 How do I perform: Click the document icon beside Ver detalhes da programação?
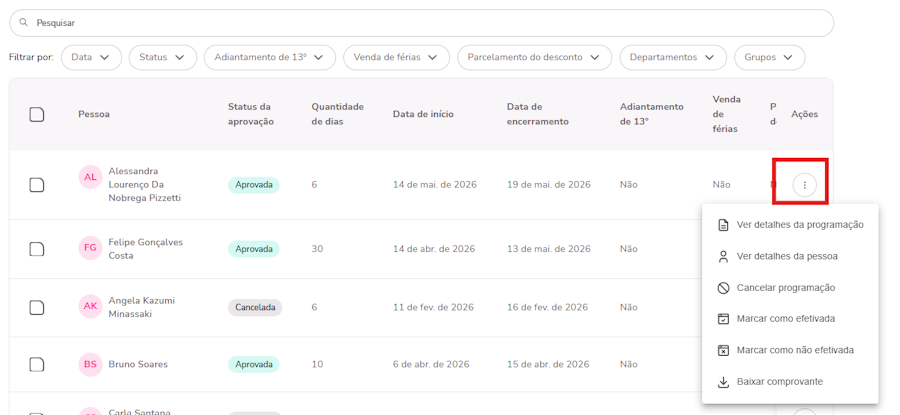[x=723, y=225]
